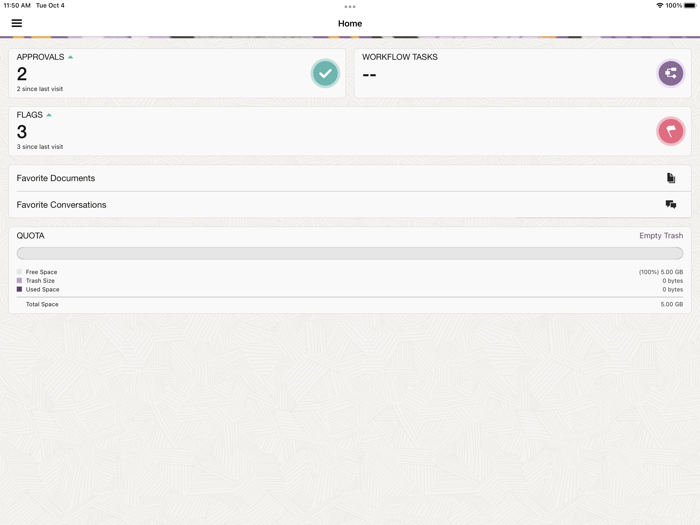
Task: Tap the Approvals count 2
Action: pos(22,74)
